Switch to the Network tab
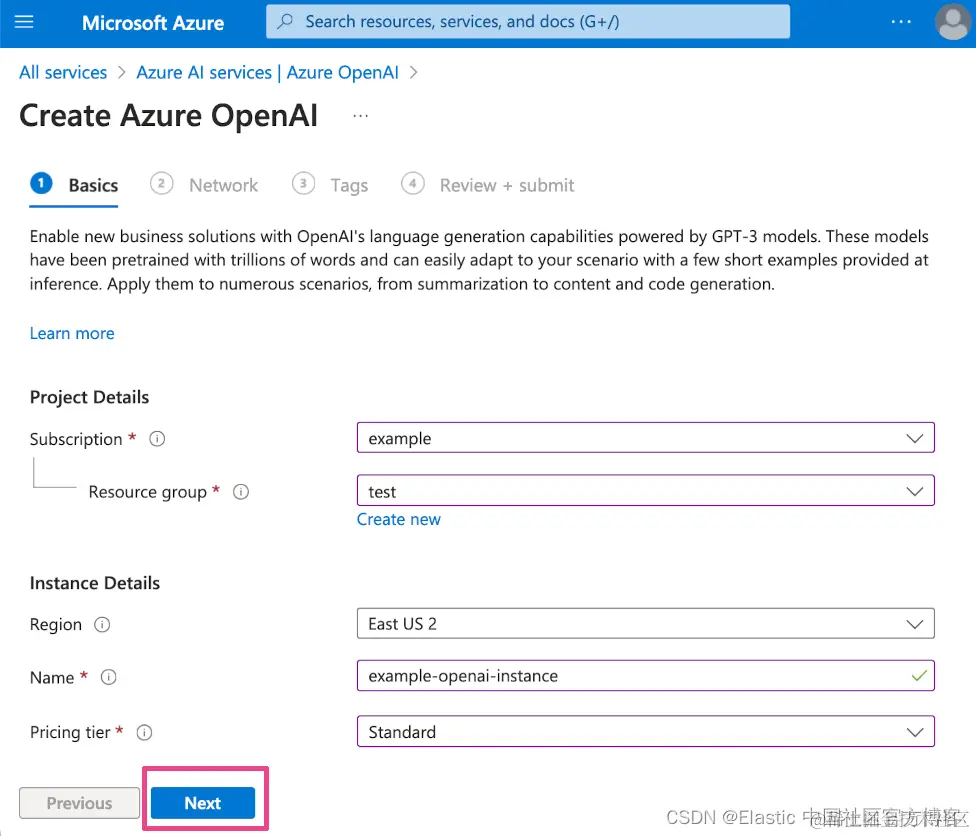The height and width of the screenshot is (836, 976). [x=223, y=185]
